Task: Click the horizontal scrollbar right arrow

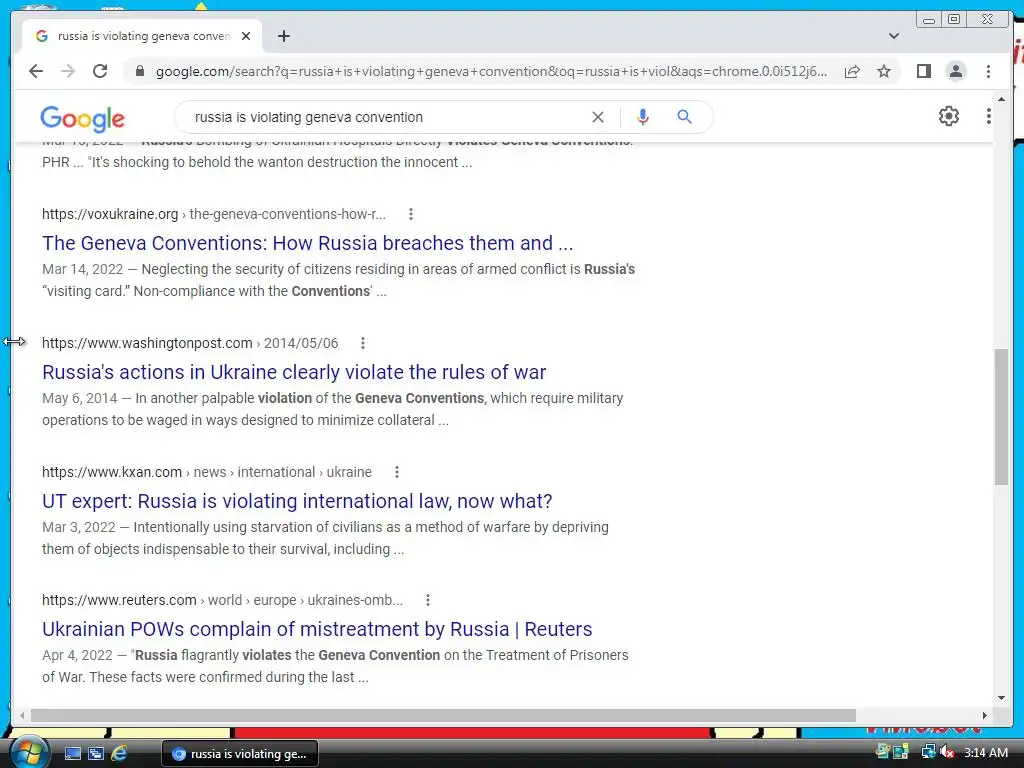Action: pyautogui.click(x=985, y=716)
